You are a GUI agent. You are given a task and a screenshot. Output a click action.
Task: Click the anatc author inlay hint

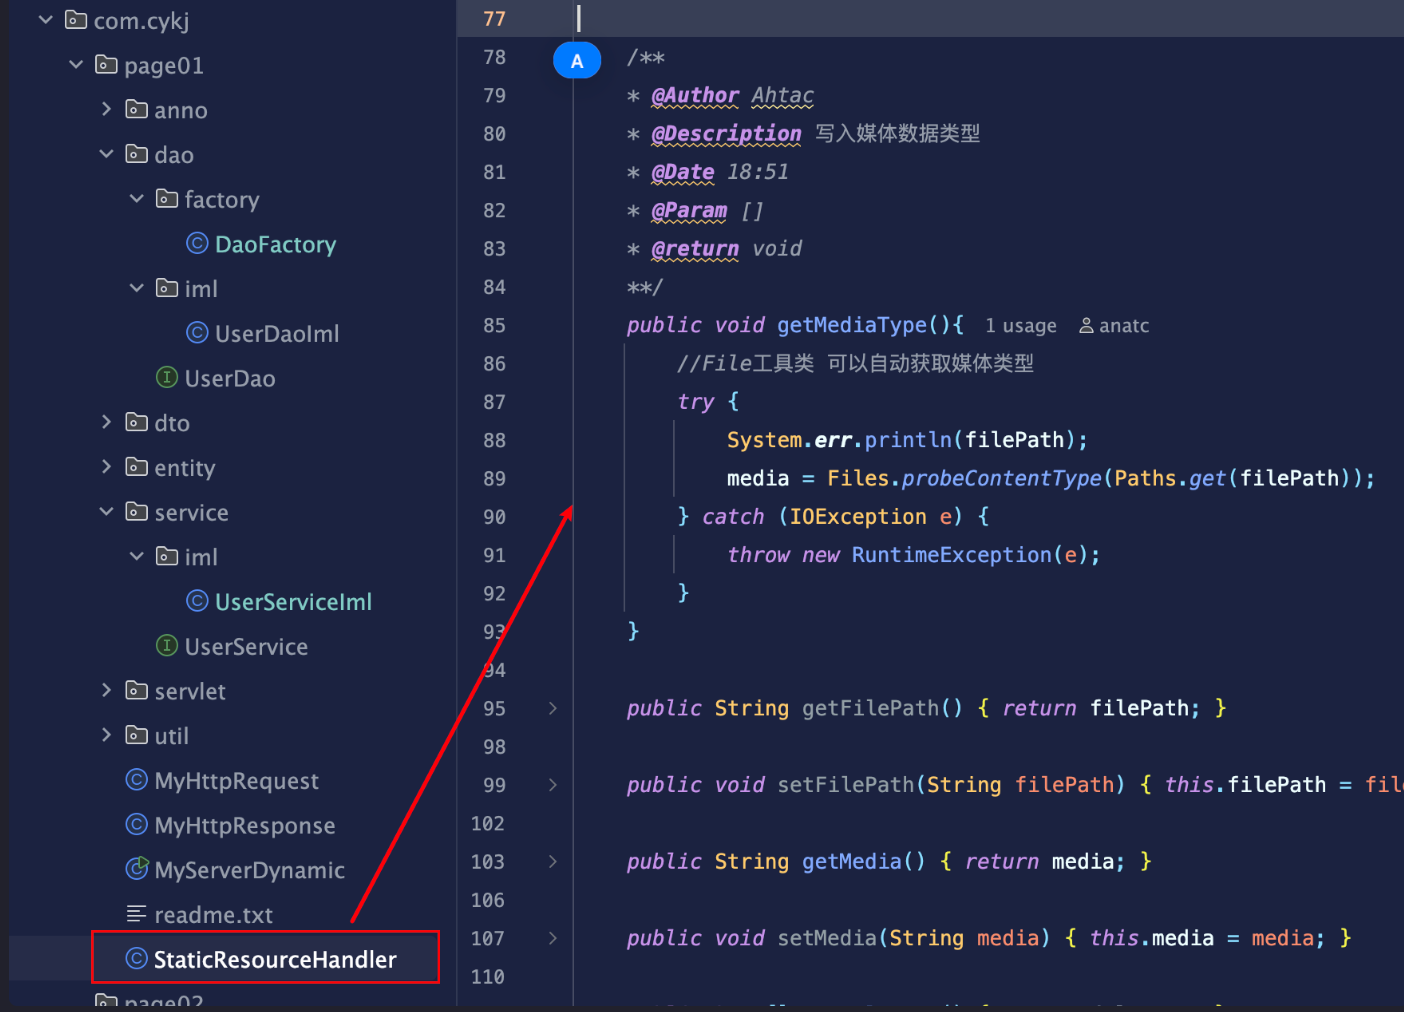(x=1114, y=326)
